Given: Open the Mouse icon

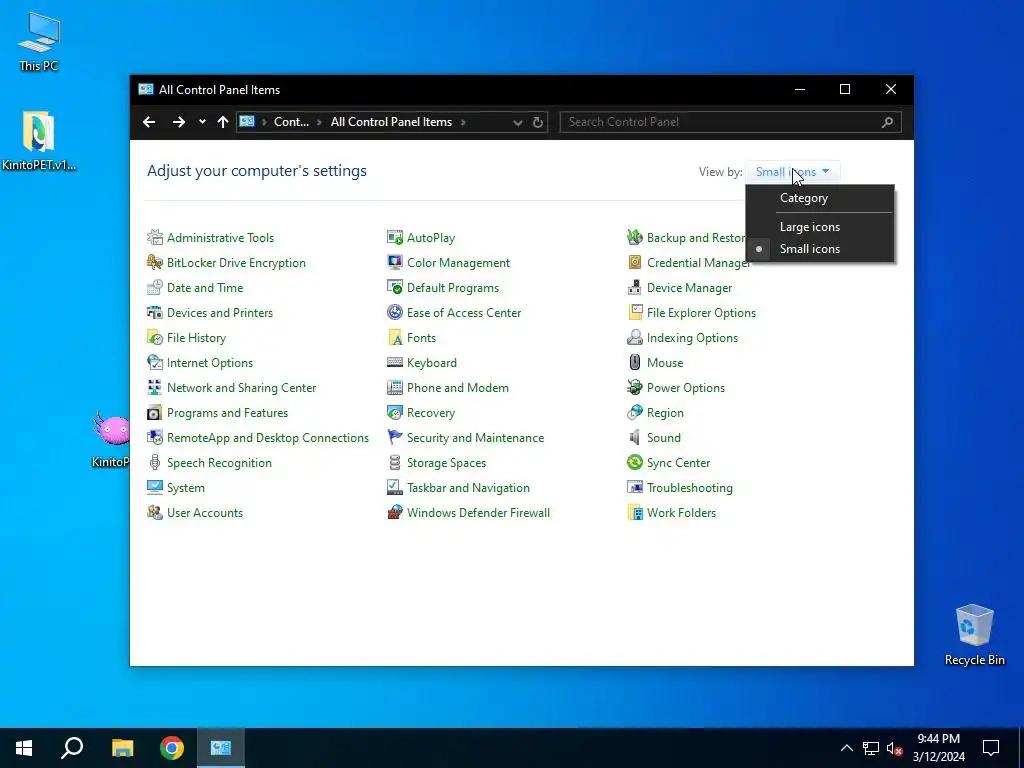Looking at the screenshot, I should click(x=635, y=362).
